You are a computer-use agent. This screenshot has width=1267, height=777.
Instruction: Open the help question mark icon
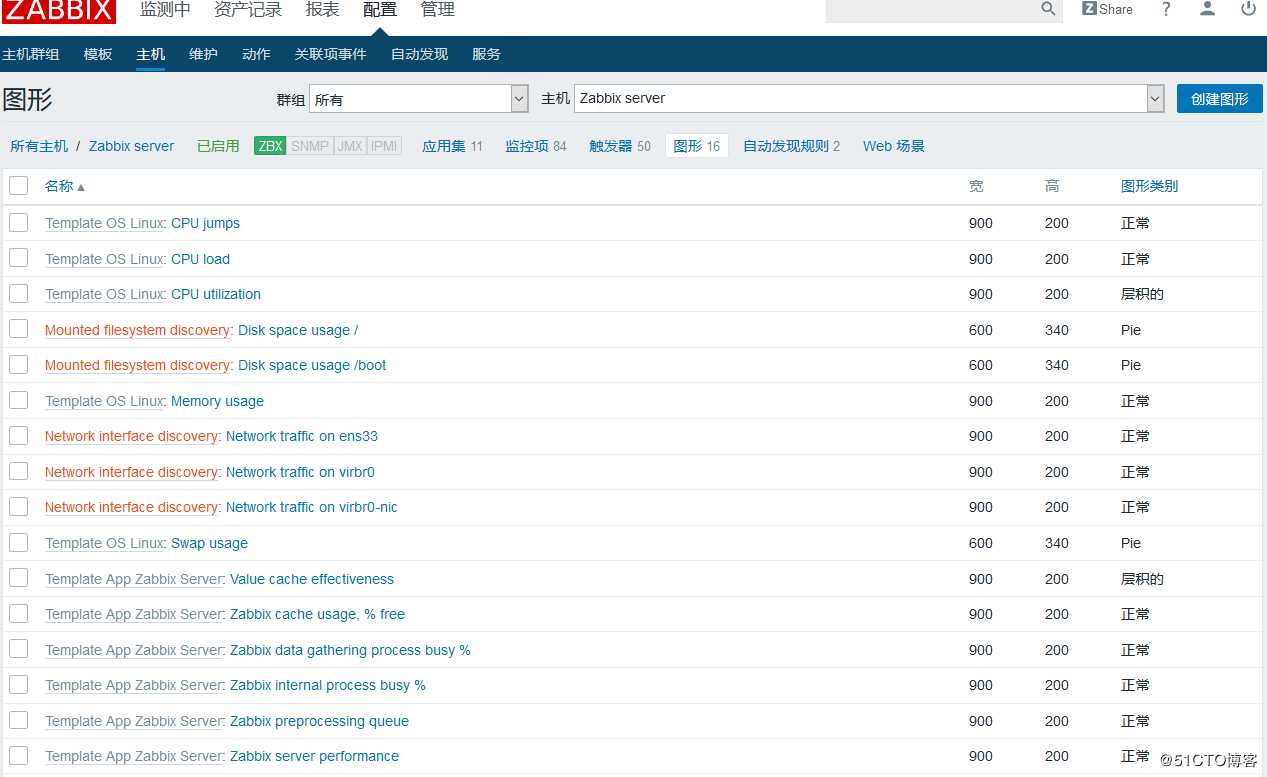1166,9
